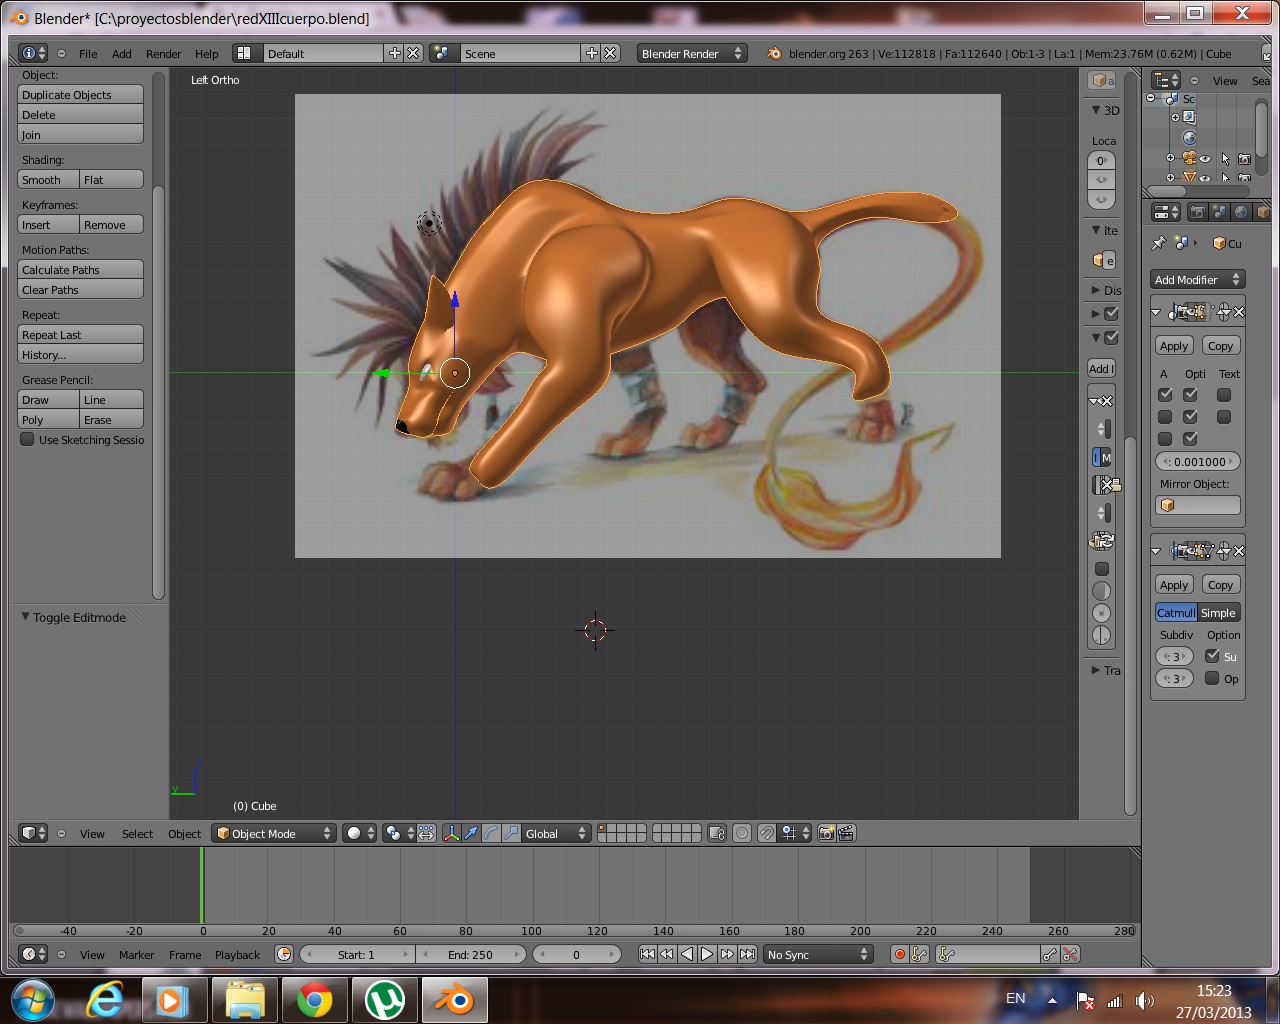
Task: Click the OpenGL render image camera icon
Action: pos(826,833)
